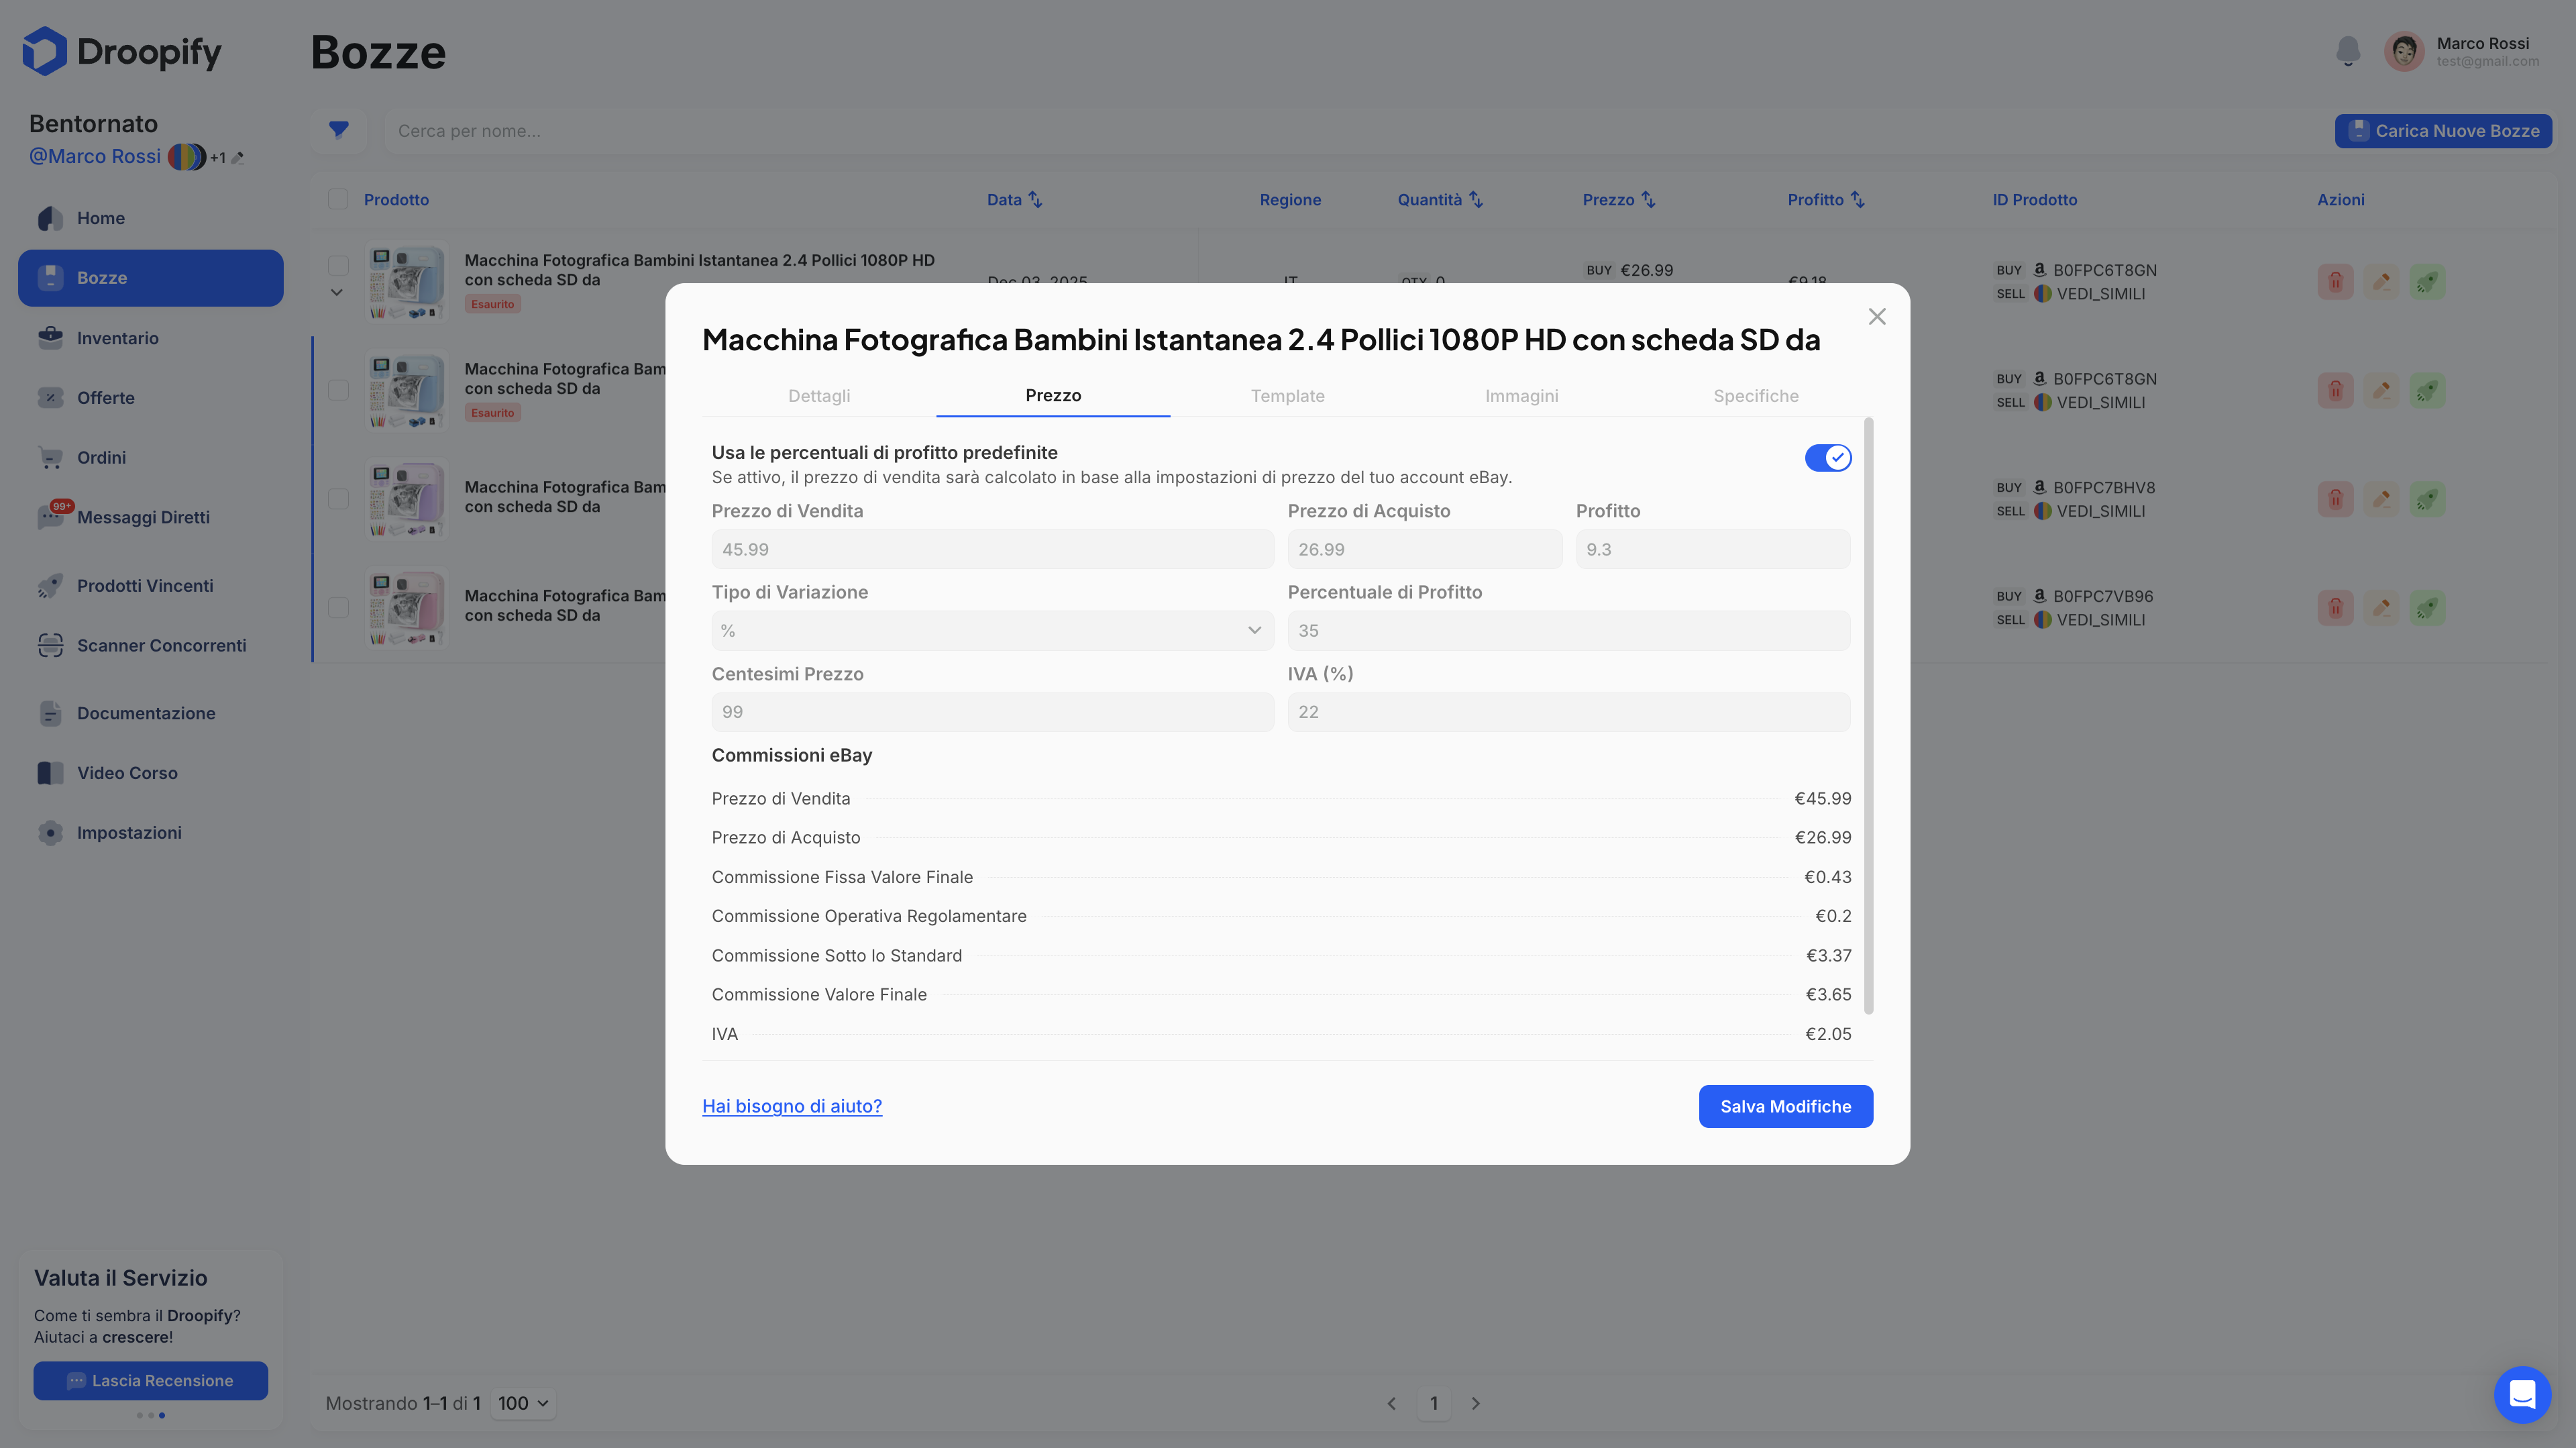Viewport: 2576px width, 1448px height.
Task: Switch to the Immagini tab
Action: (1521, 396)
